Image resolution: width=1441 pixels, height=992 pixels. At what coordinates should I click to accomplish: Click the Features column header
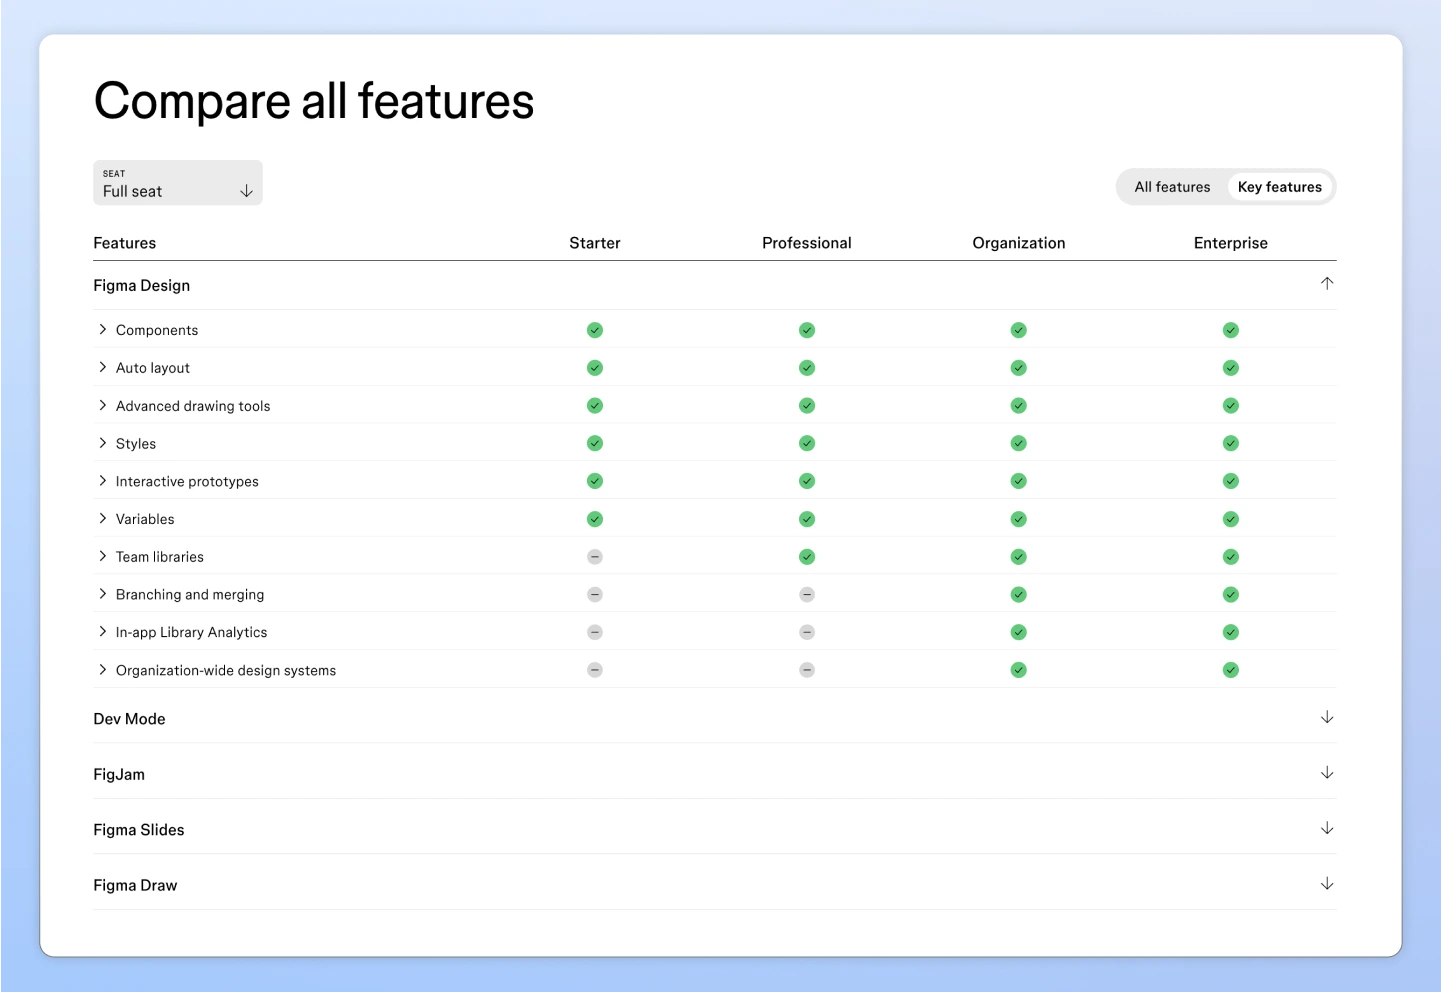pos(125,243)
